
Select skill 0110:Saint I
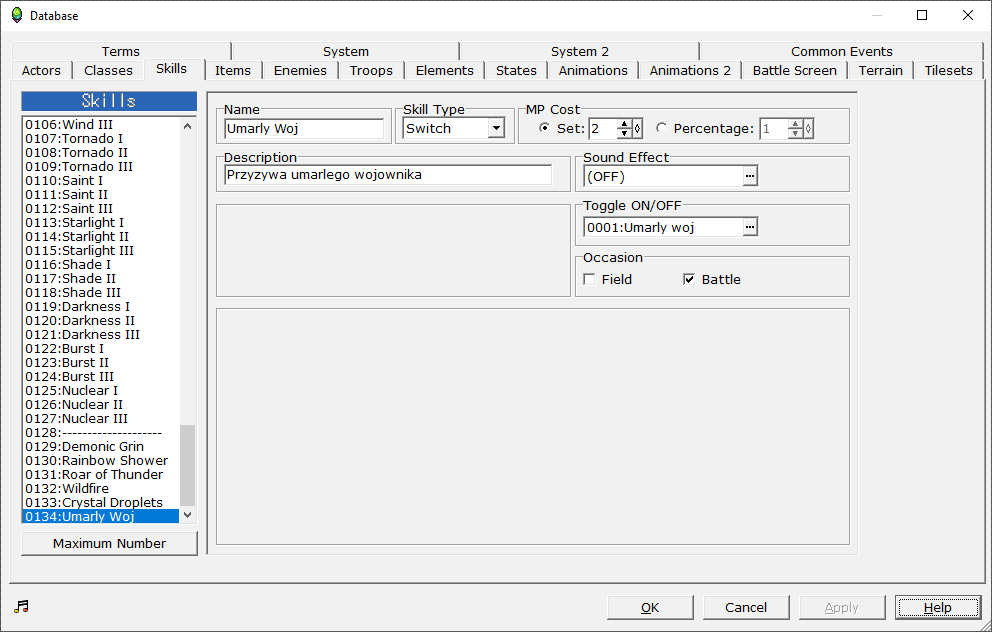(x=101, y=180)
